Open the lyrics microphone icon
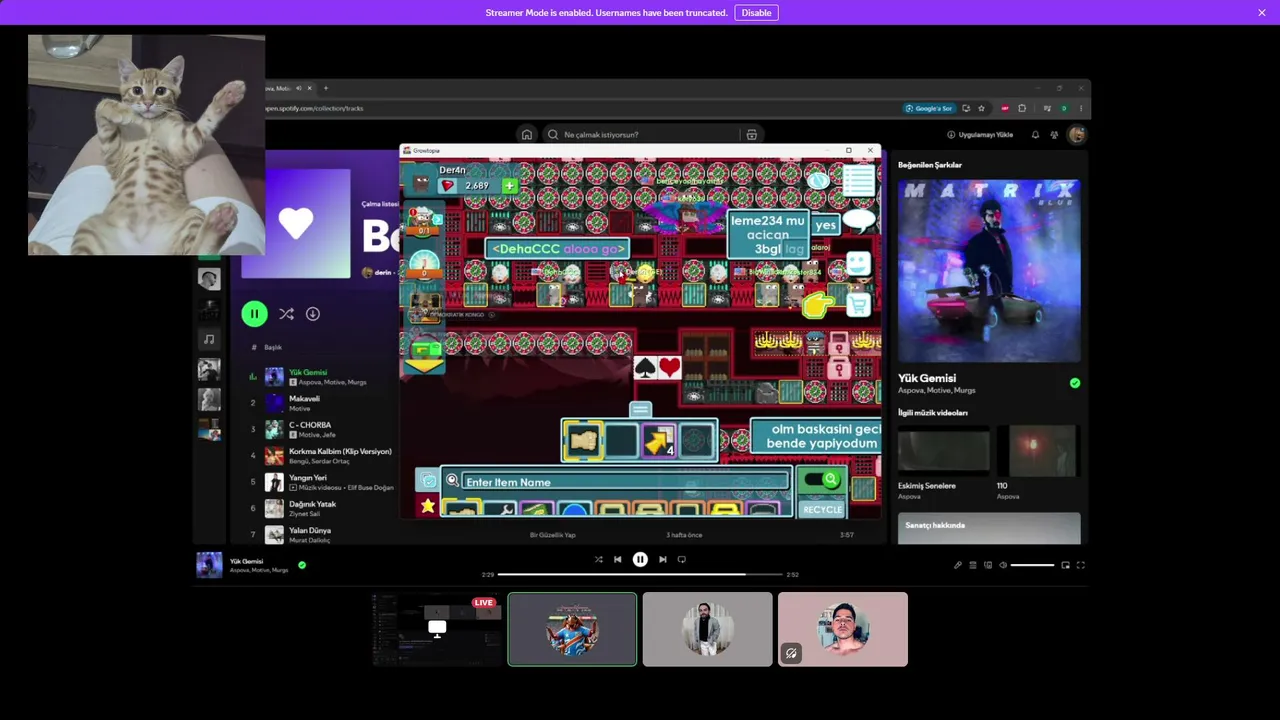The image size is (1280, 720). pyautogui.click(x=957, y=565)
